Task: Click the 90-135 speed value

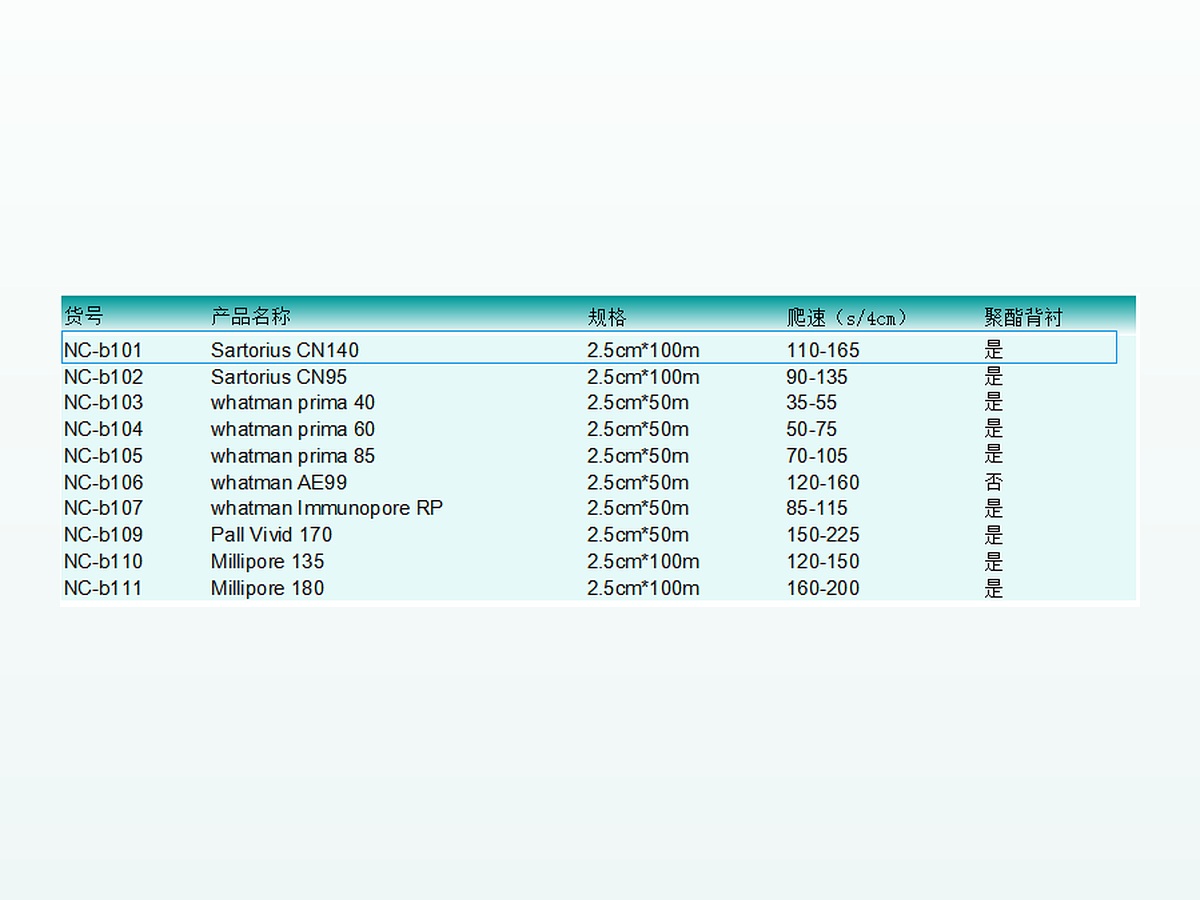Action: point(817,377)
